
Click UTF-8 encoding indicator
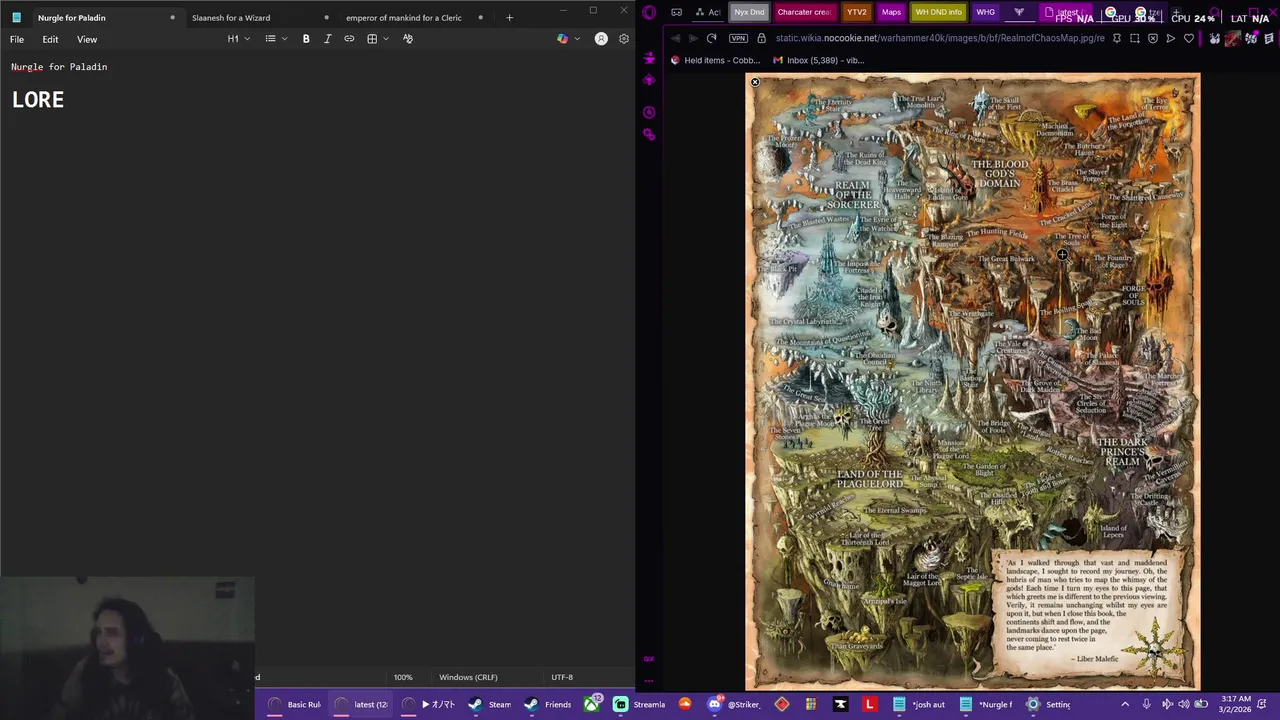562,677
